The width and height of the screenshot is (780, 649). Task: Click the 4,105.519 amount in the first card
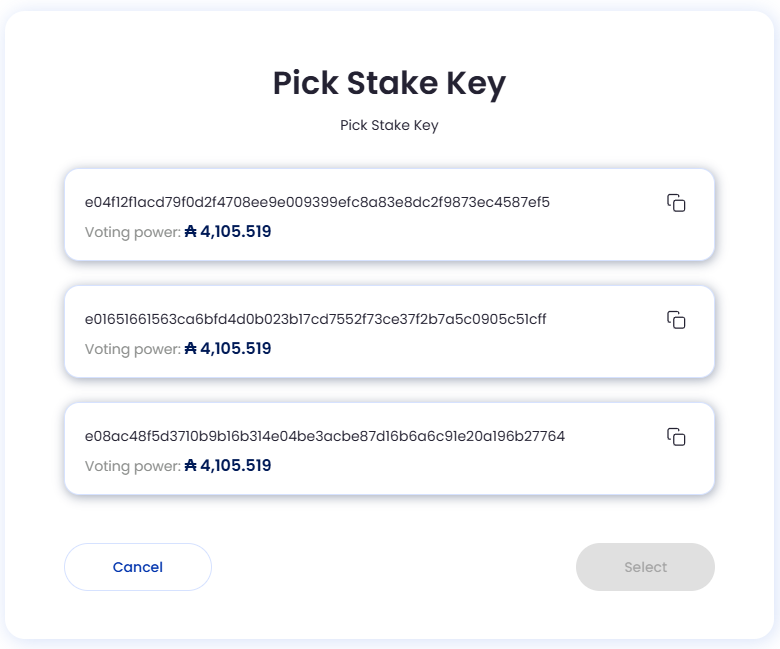pos(236,231)
